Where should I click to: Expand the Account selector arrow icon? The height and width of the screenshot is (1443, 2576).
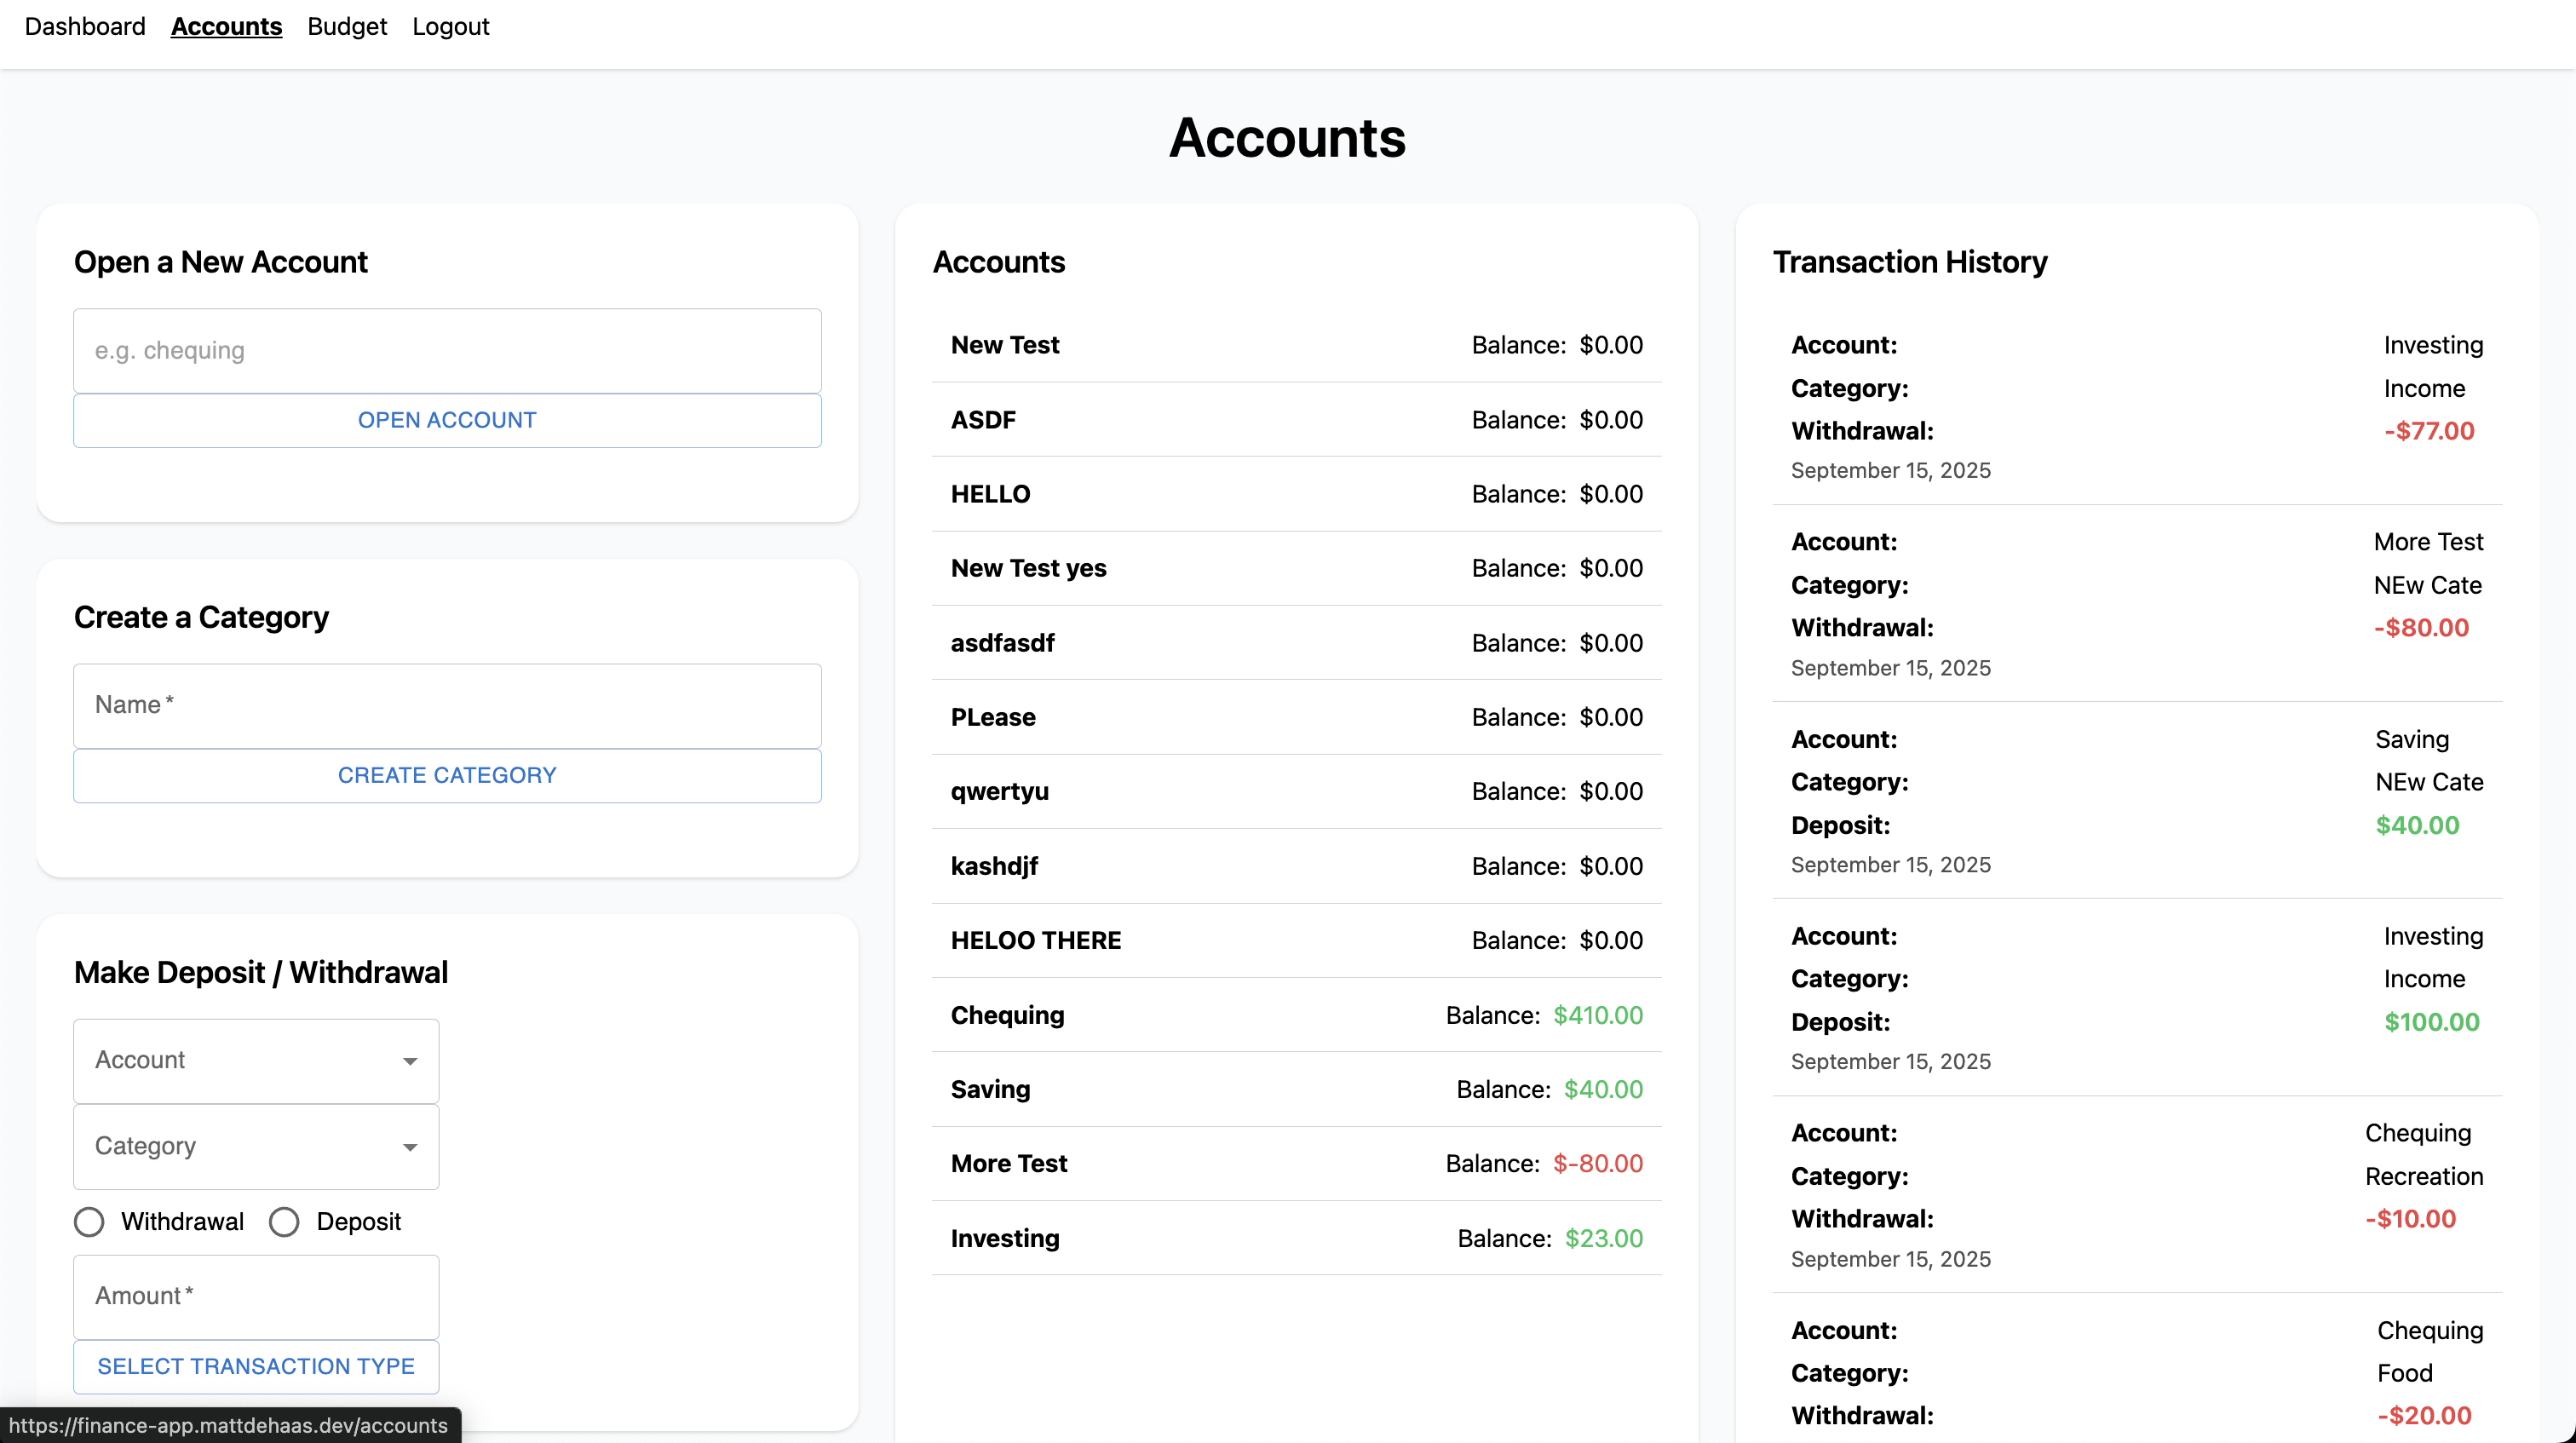point(410,1061)
